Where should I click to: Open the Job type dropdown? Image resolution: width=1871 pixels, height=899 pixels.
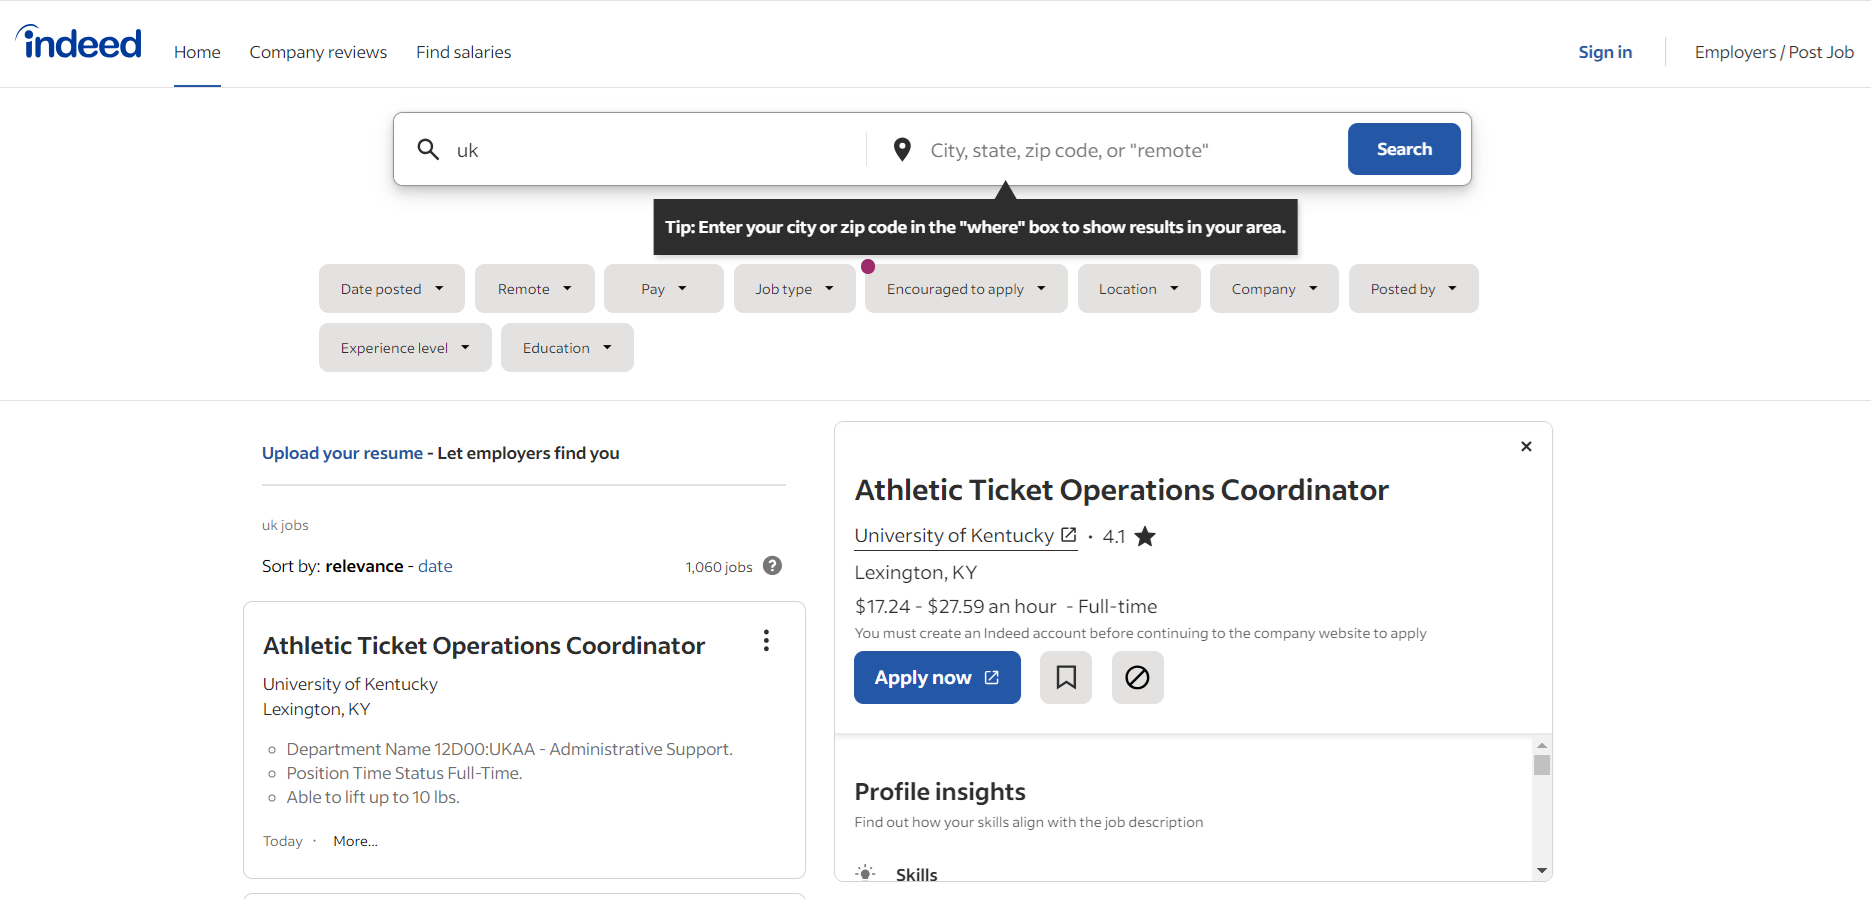pyautogui.click(x=794, y=289)
